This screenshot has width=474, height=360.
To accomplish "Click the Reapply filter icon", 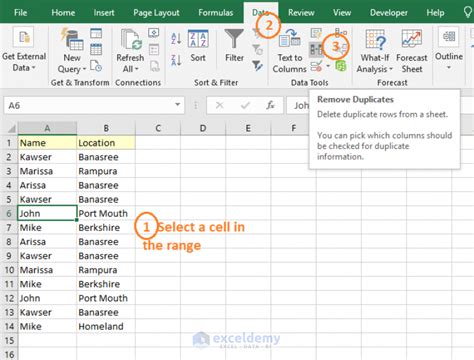I will click(257, 50).
